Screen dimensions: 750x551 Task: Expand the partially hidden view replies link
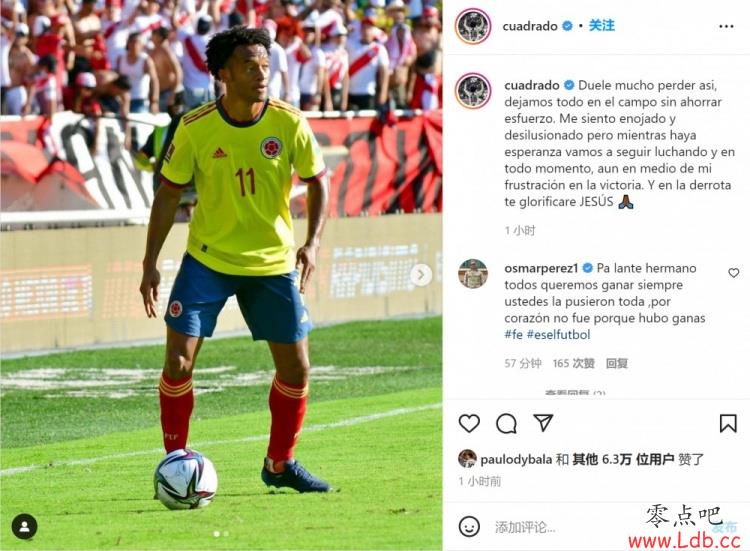point(575,393)
